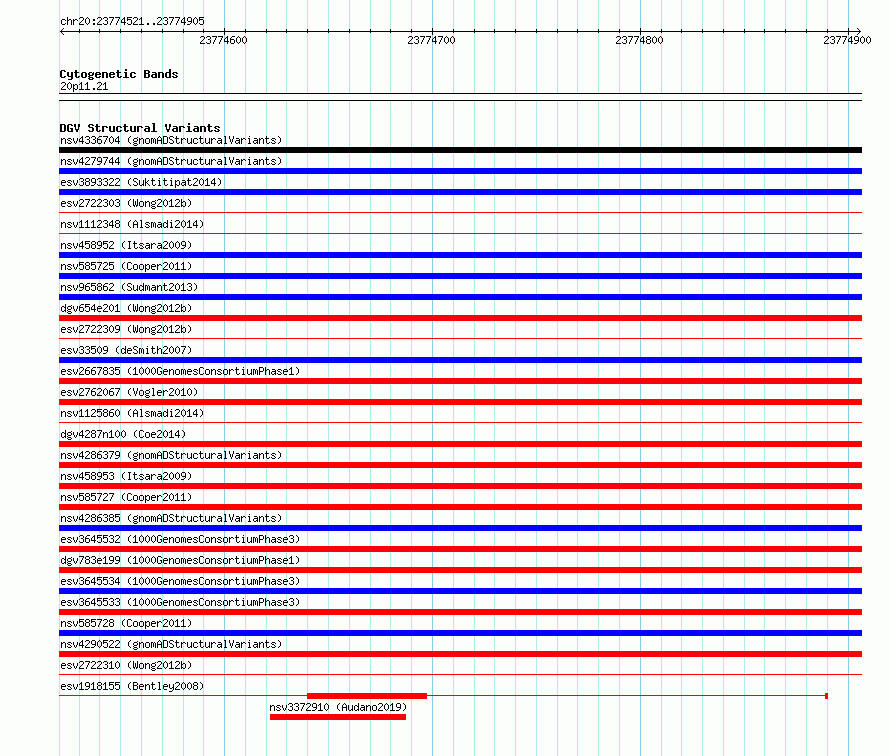Click the 23774600 ruler position label

(223, 40)
